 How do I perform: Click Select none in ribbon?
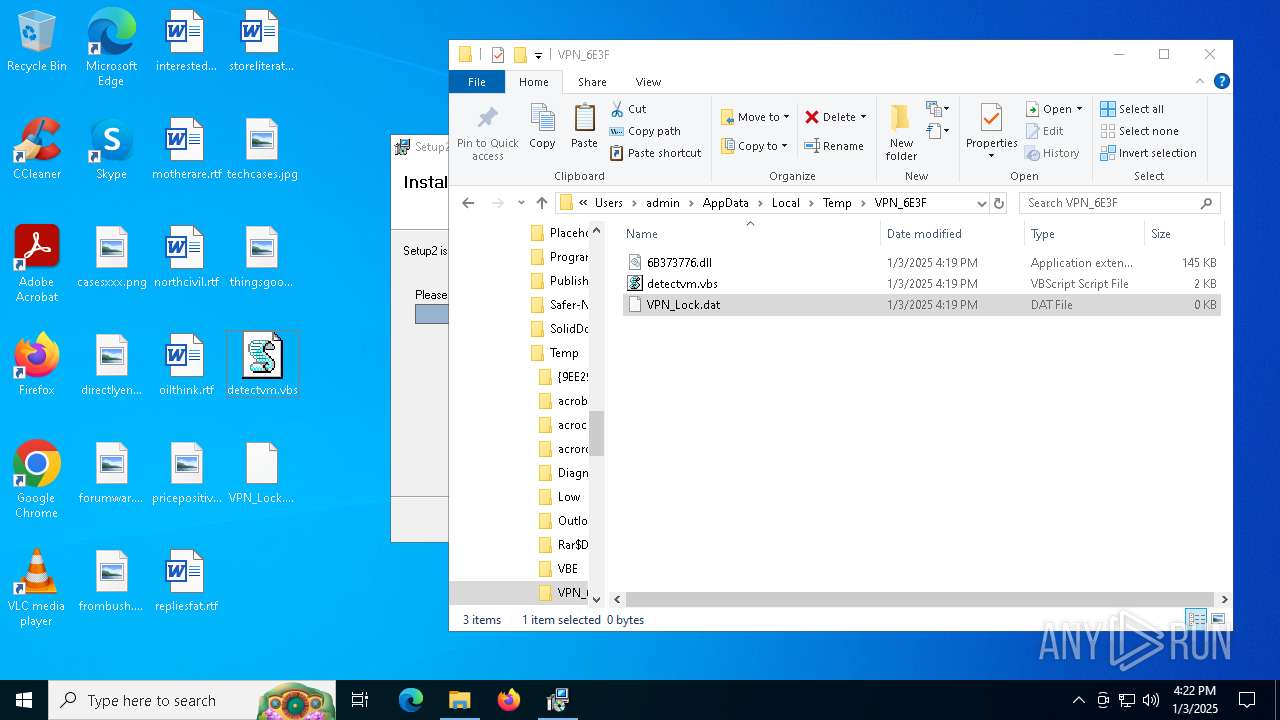[x=1139, y=131]
